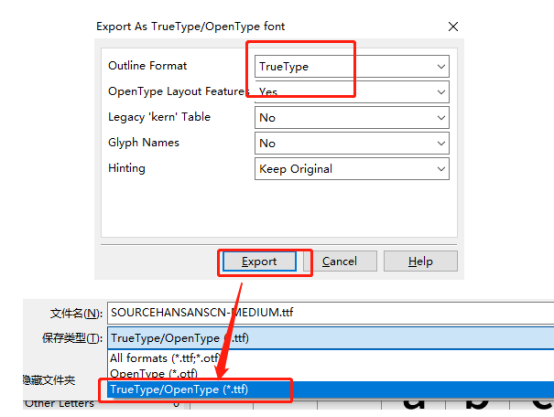Select TrueType/OpenType (*.ttf) list entry
This screenshot has width=554, height=417.
330,389
